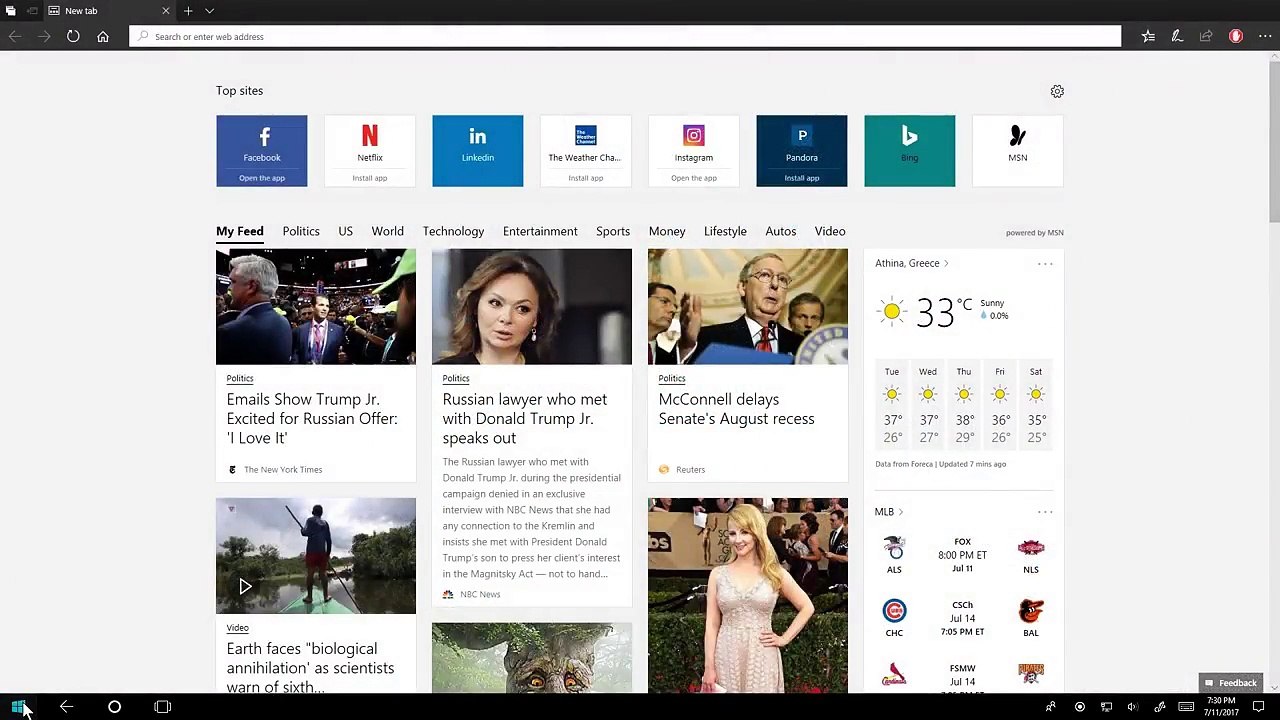Image resolution: width=1280 pixels, height=720 pixels.
Task: Open weather card three-dot options
Action: pos(1045,264)
